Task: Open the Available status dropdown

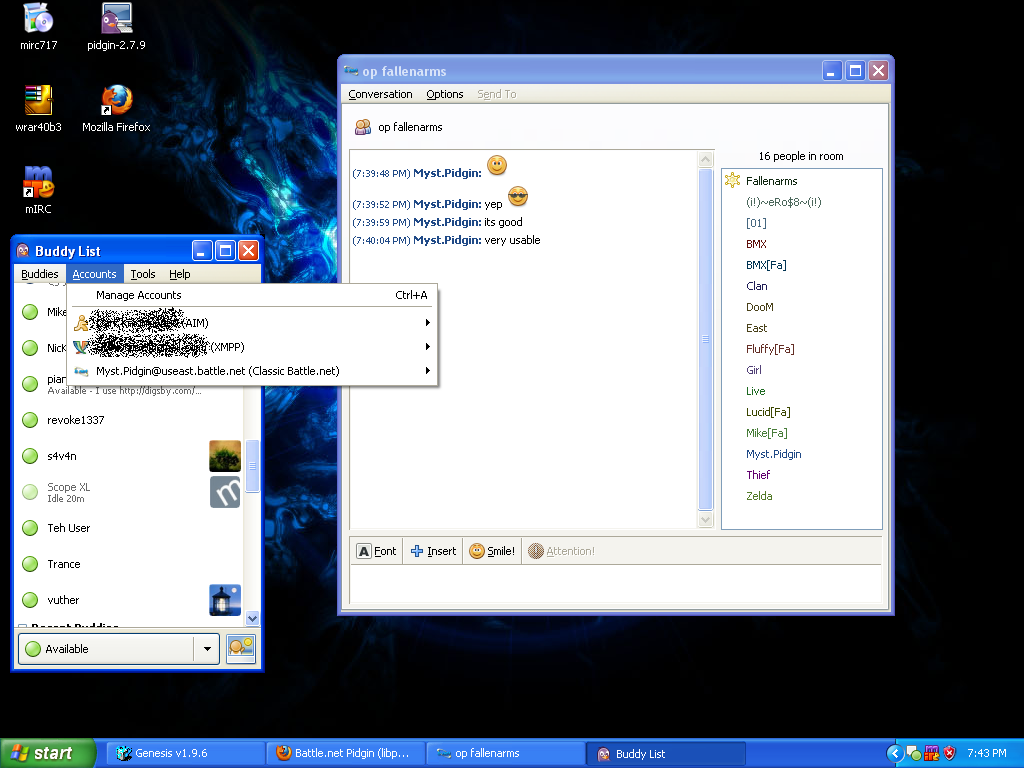Action: click(206, 649)
